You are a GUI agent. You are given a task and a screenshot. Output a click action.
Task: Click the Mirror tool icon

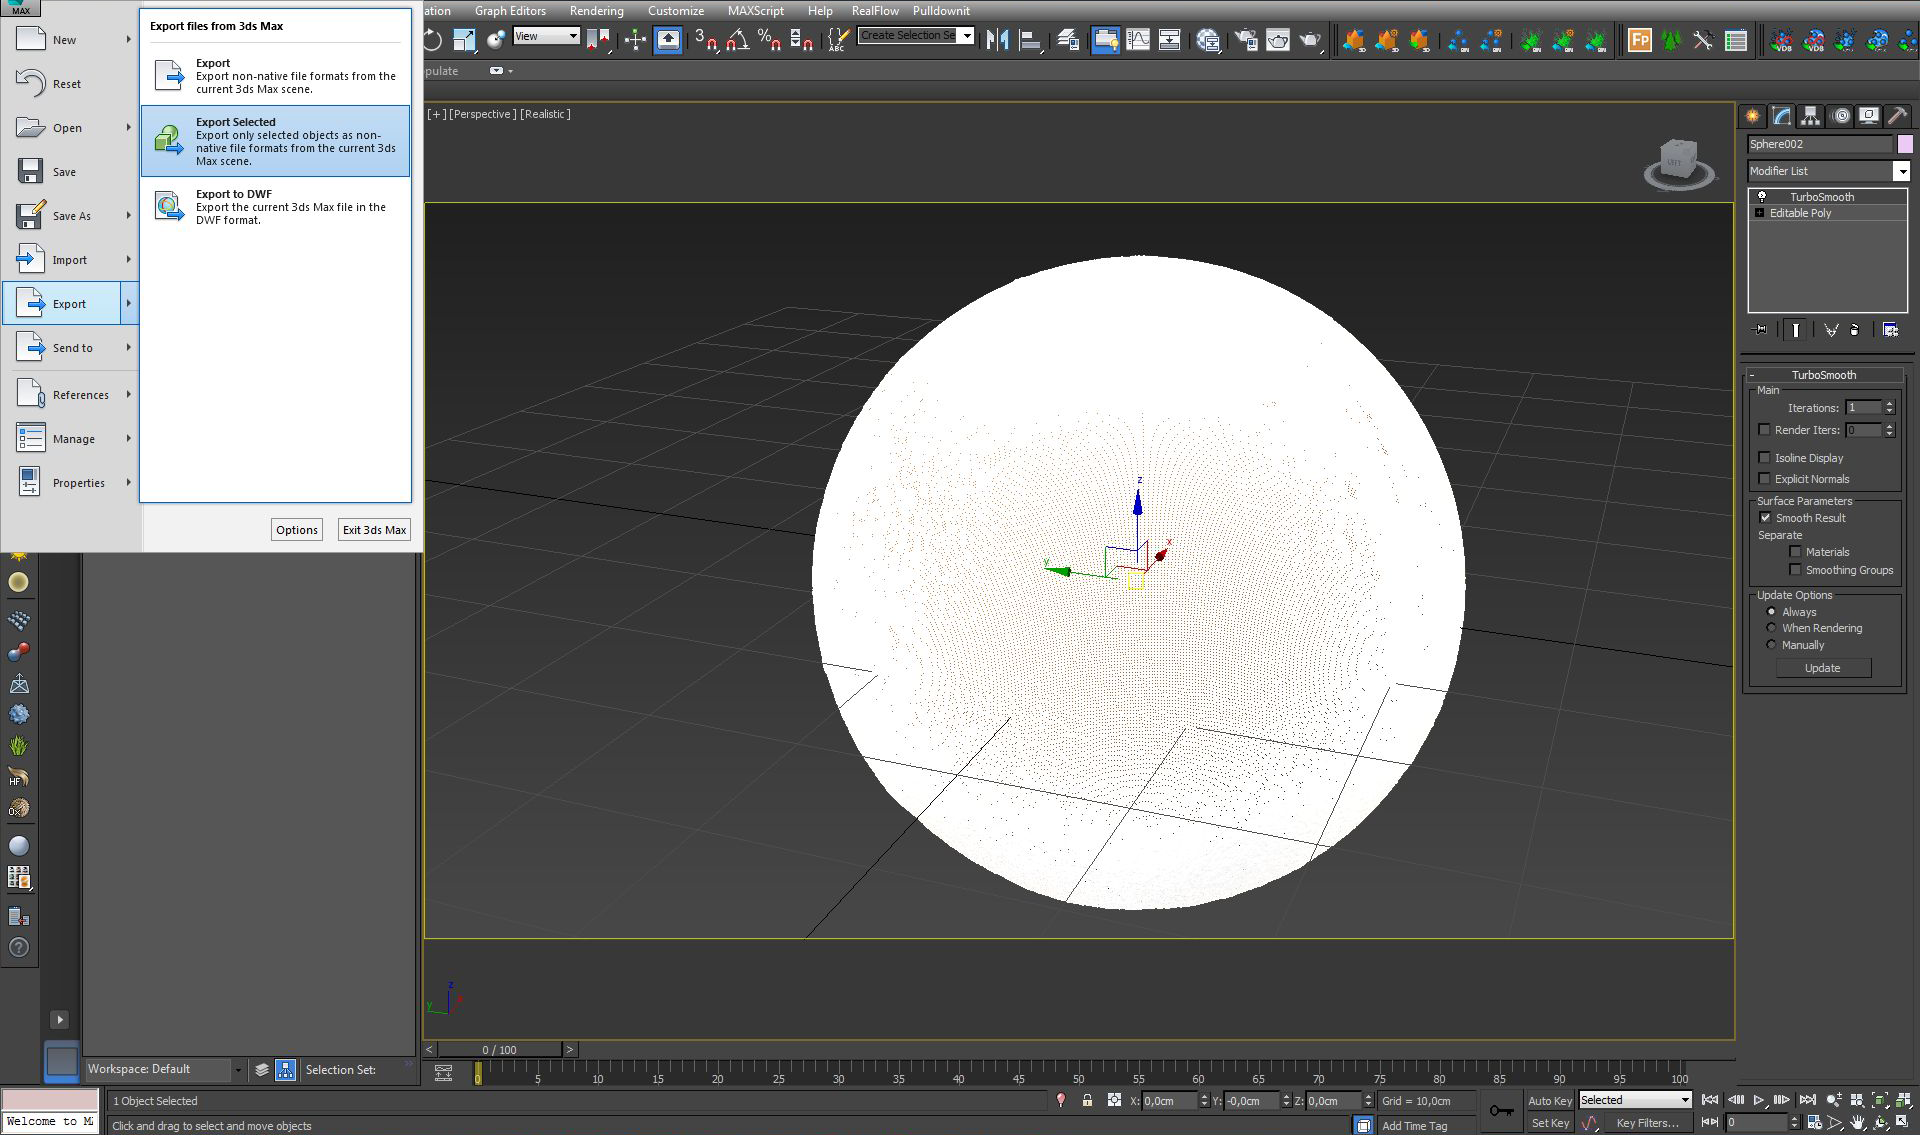pyautogui.click(x=997, y=40)
